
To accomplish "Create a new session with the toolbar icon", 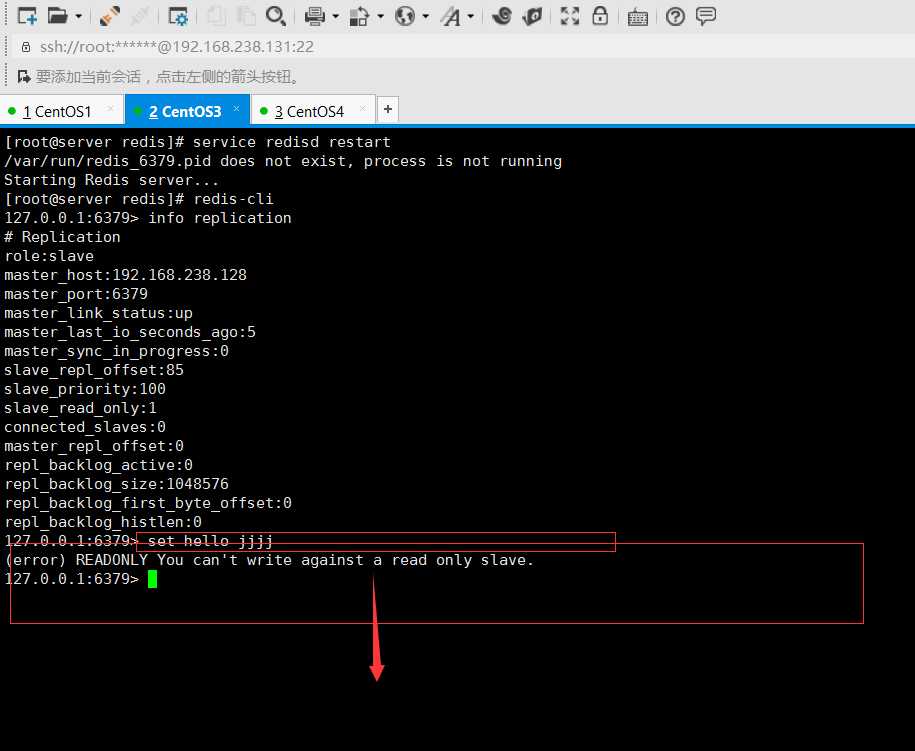I will point(27,16).
